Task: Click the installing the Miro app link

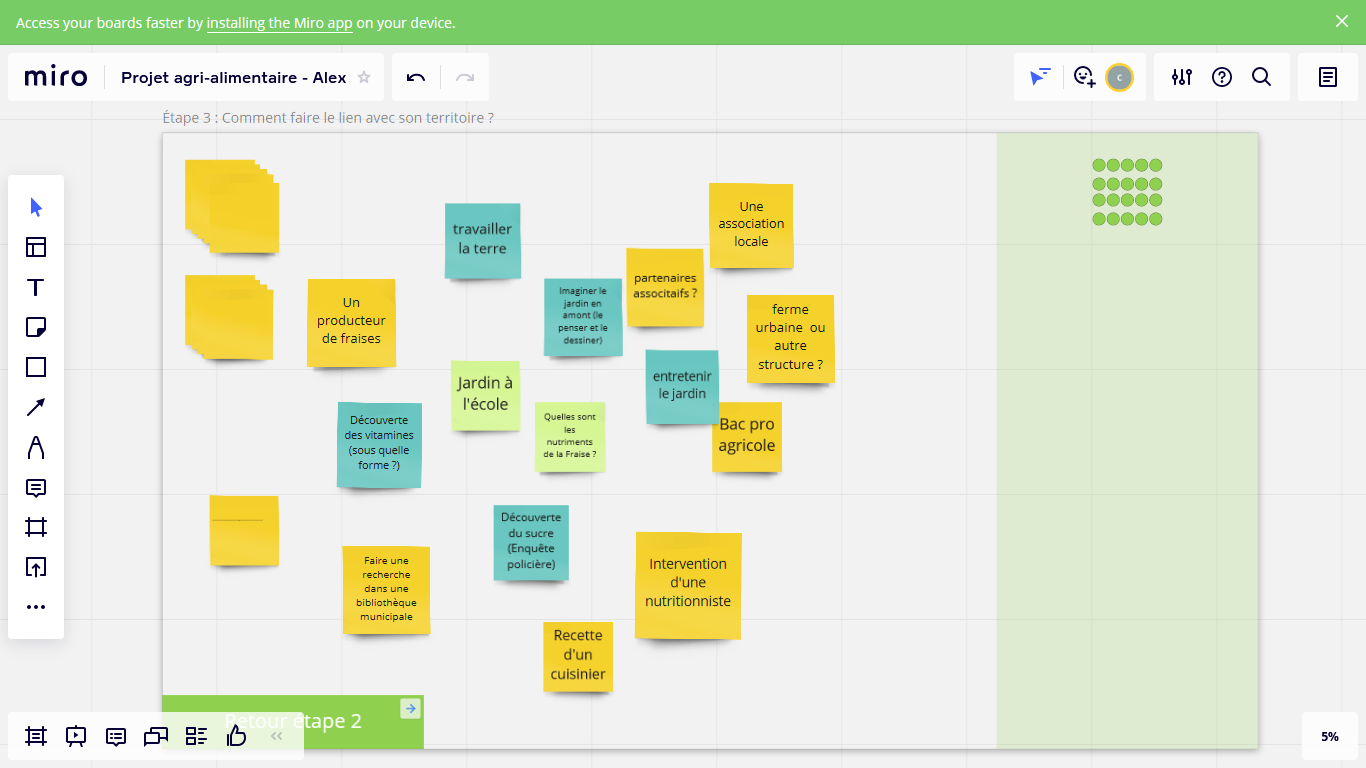Action: tap(279, 22)
